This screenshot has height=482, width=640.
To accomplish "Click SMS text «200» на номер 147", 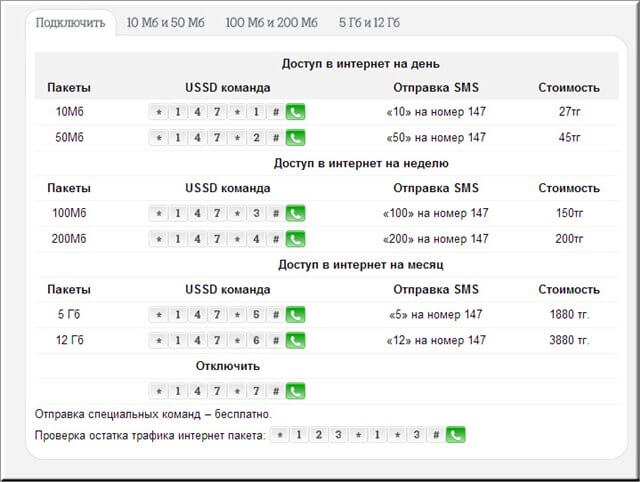I will click(436, 238).
